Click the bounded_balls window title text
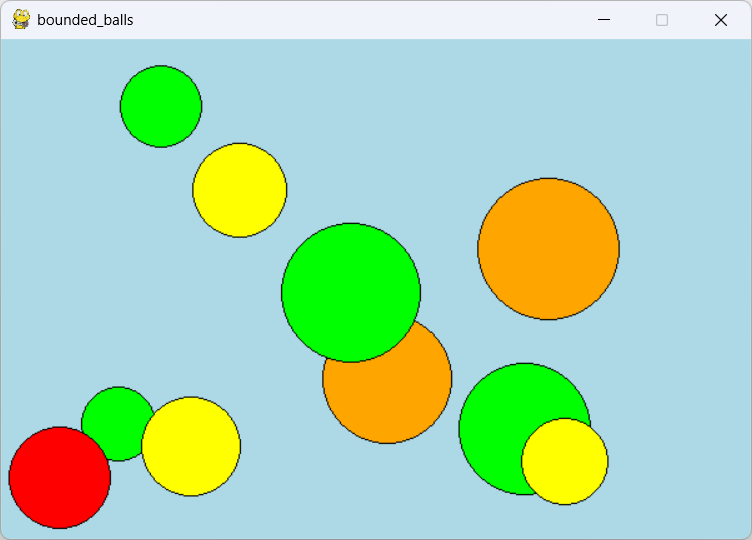 click(x=85, y=20)
